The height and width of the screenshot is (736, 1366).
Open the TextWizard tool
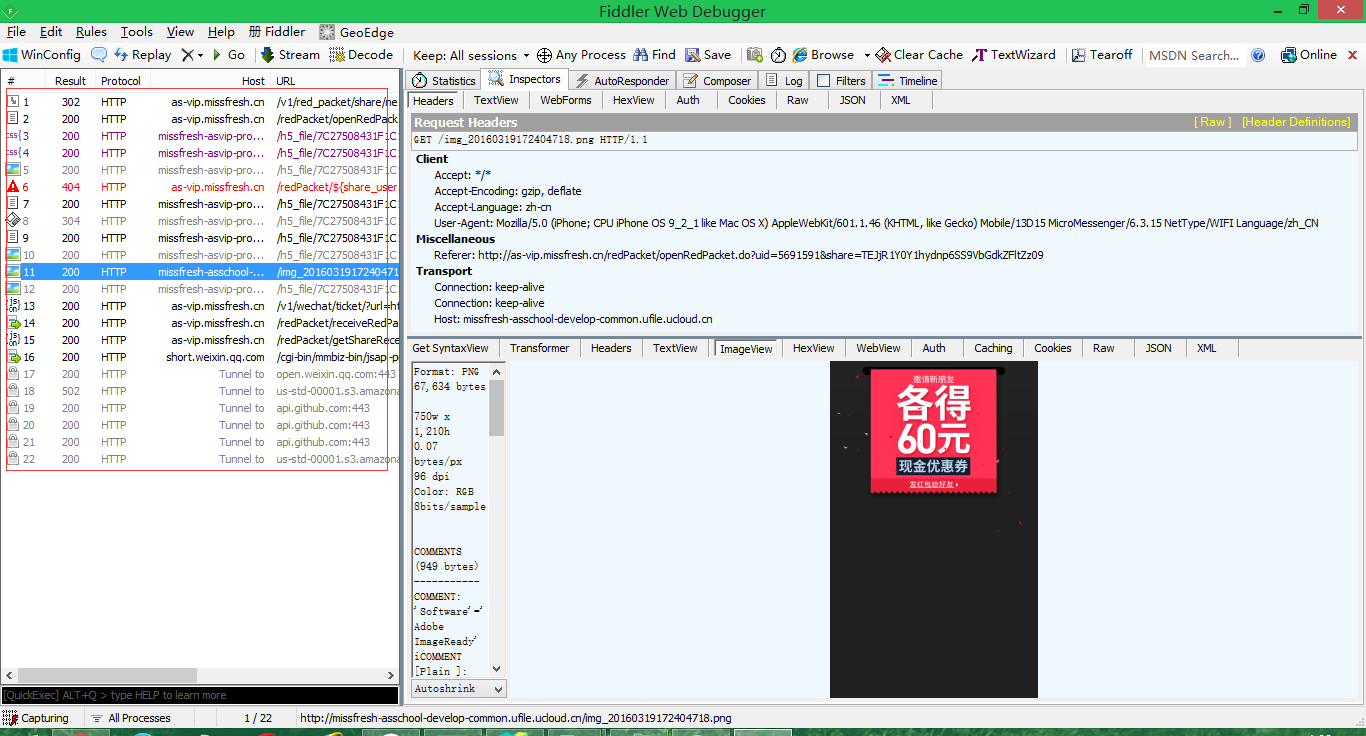click(981, 55)
